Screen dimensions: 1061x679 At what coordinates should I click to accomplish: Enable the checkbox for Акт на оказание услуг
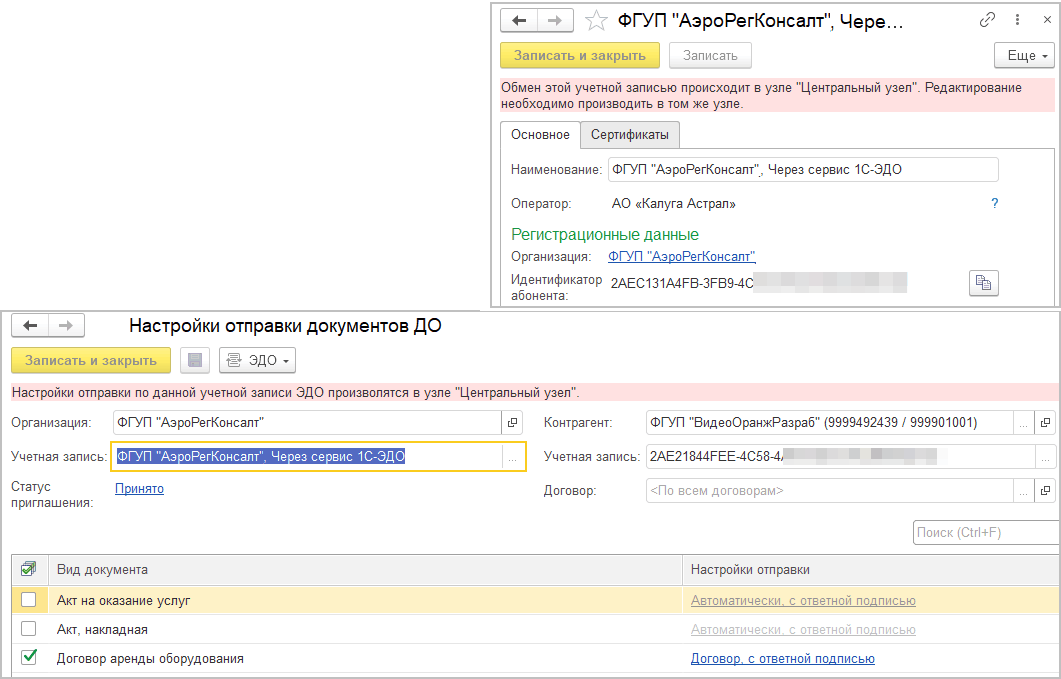(x=29, y=600)
